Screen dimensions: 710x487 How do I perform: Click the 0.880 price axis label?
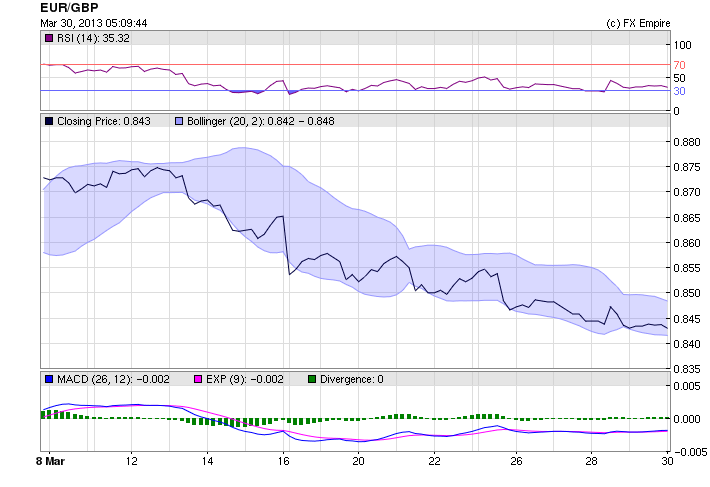tap(686, 142)
